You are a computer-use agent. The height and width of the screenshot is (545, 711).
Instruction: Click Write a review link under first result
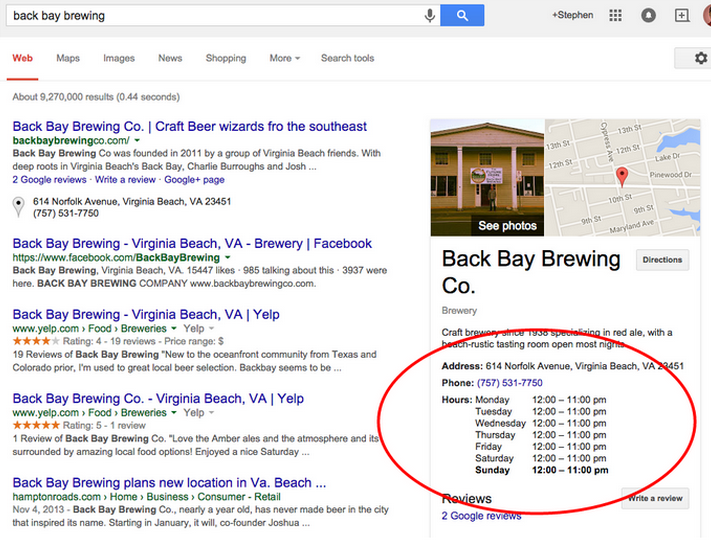click(x=125, y=180)
